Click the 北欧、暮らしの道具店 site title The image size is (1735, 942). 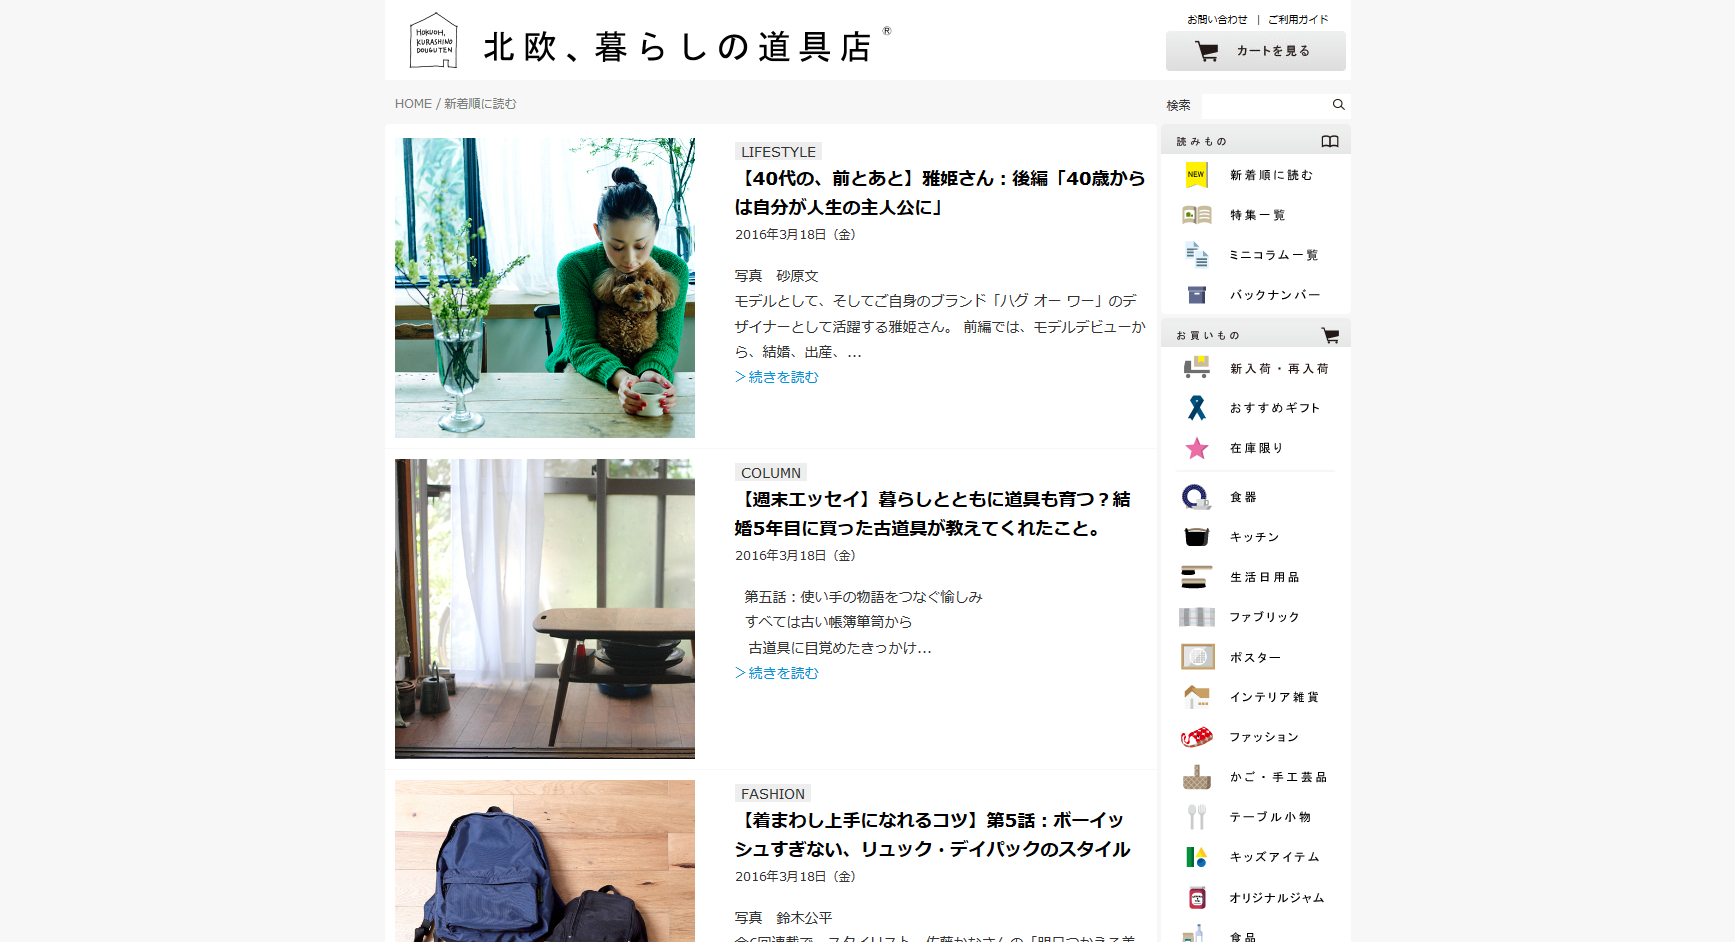(678, 47)
